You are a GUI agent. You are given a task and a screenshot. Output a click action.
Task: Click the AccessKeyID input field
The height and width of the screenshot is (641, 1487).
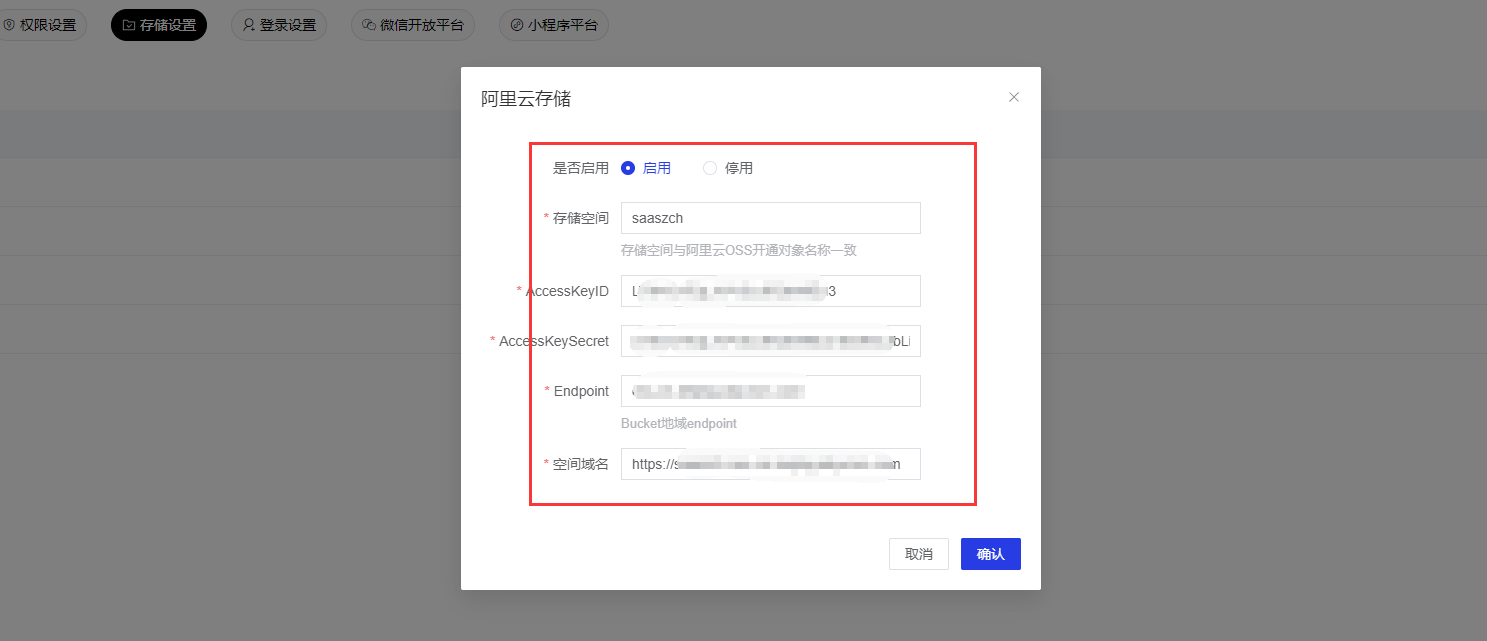(x=770, y=291)
